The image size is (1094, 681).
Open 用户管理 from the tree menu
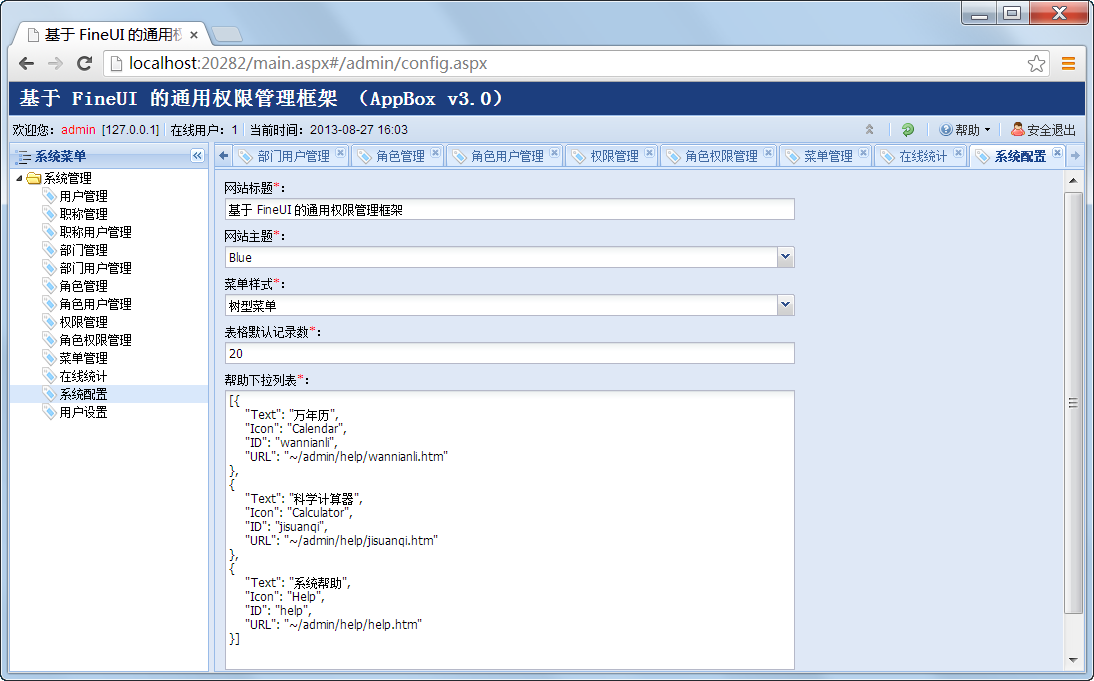tap(83, 196)
